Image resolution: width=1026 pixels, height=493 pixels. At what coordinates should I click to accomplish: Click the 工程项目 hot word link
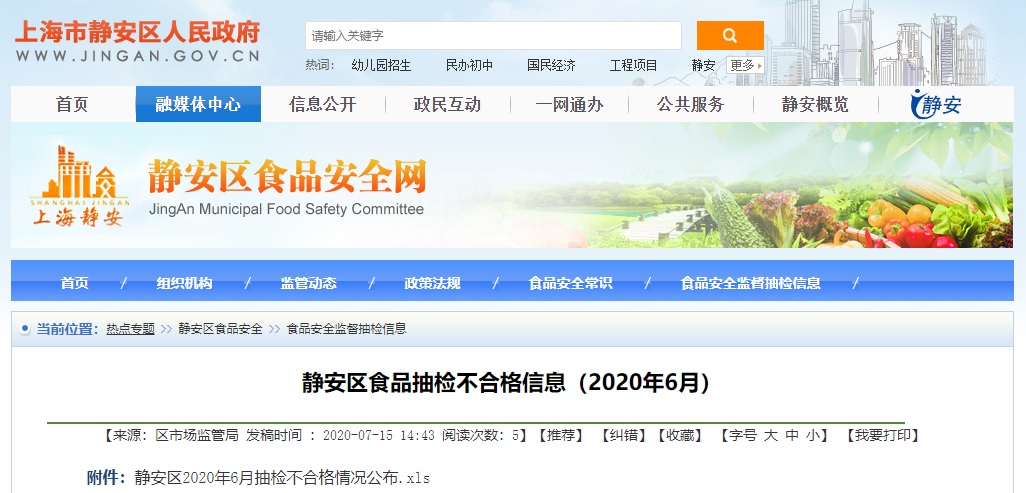(633, 65)
